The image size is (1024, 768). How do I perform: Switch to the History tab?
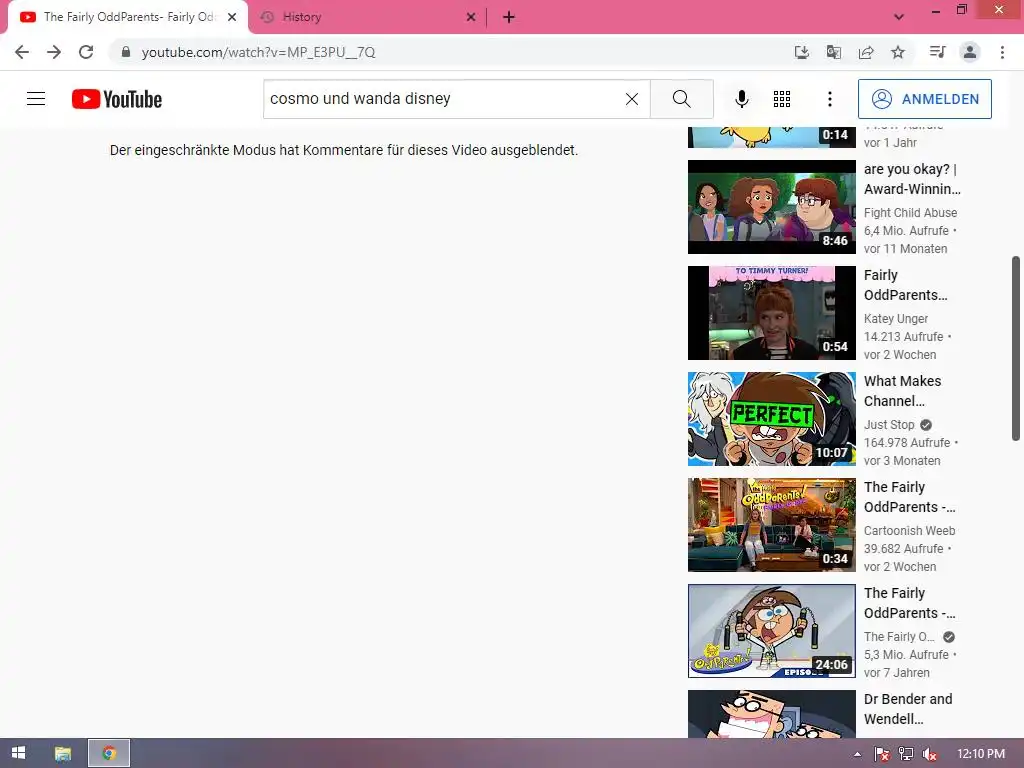tap(368, 17)
